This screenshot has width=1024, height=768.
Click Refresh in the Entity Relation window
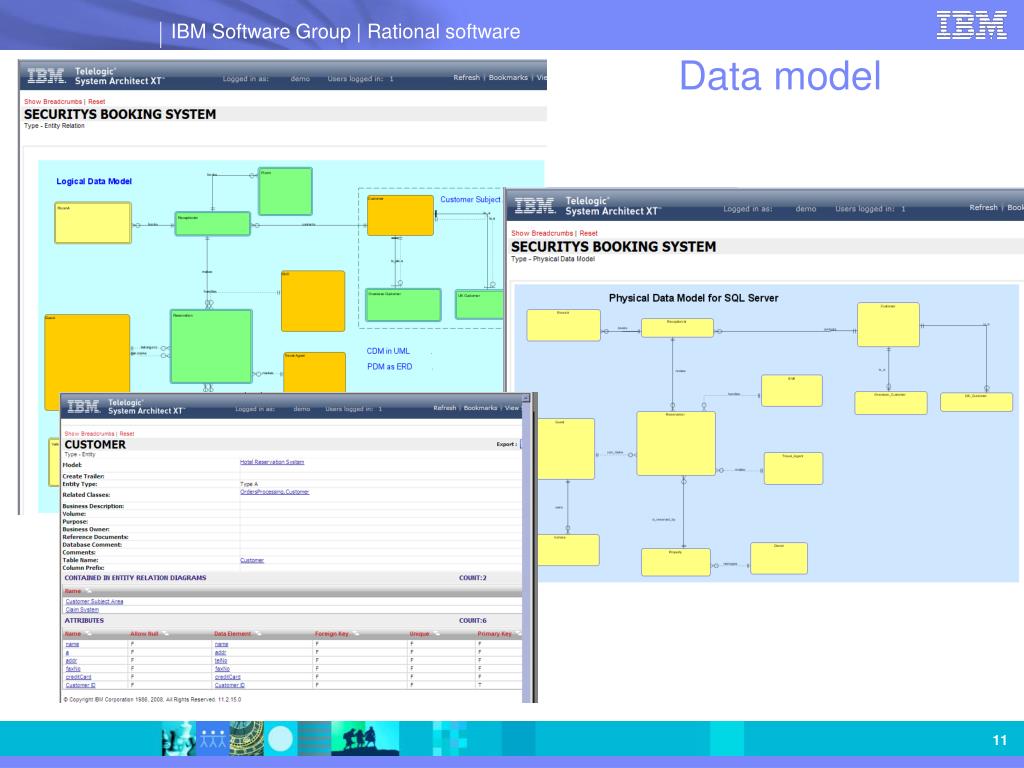click(x=466, y=77)
